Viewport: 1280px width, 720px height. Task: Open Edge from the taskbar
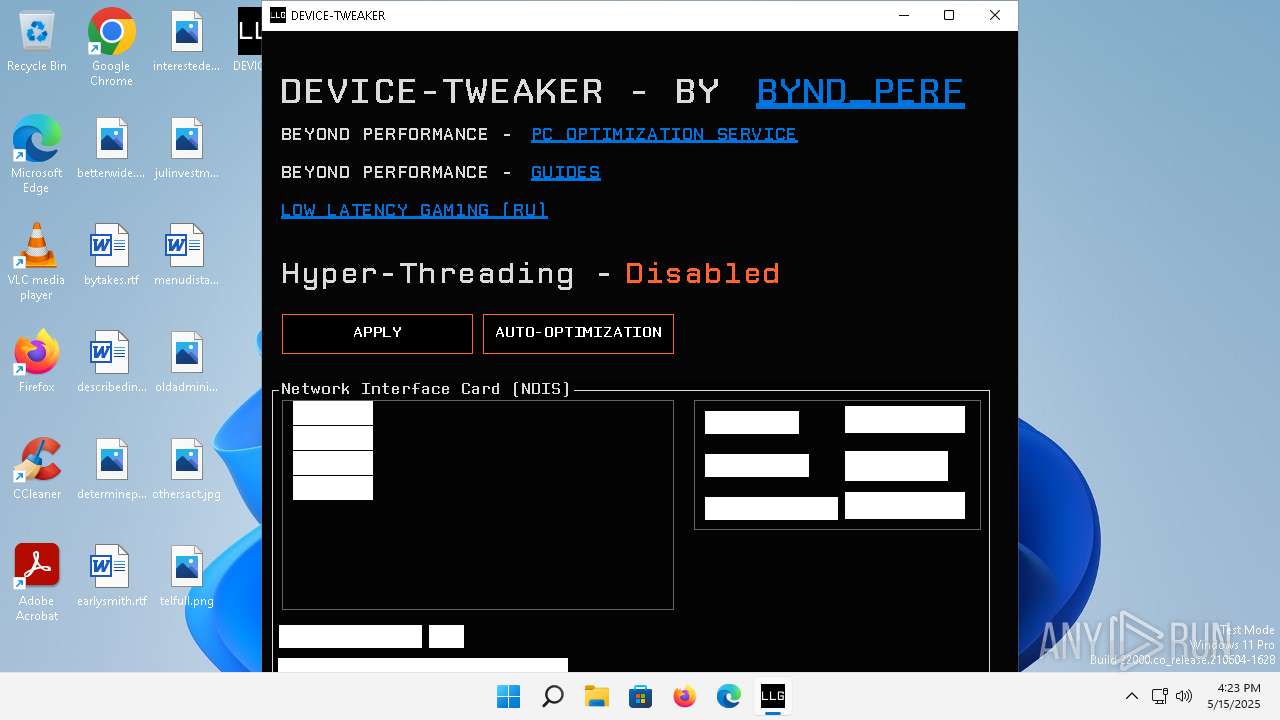click(728, 696)
